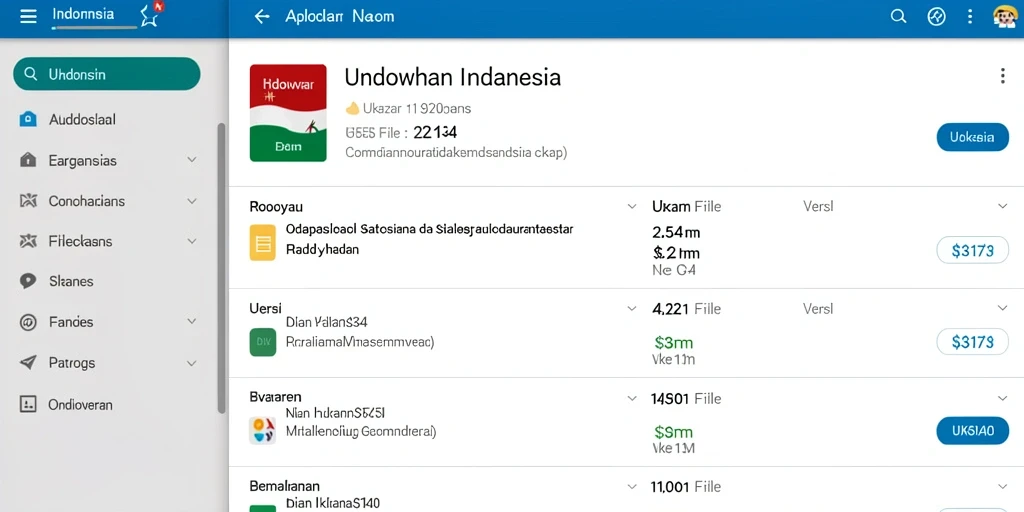Image resolution: width=1024 pixels, height=512 pixels.
Task: Go back with the left arrow icon
Action: pos(262,16)
